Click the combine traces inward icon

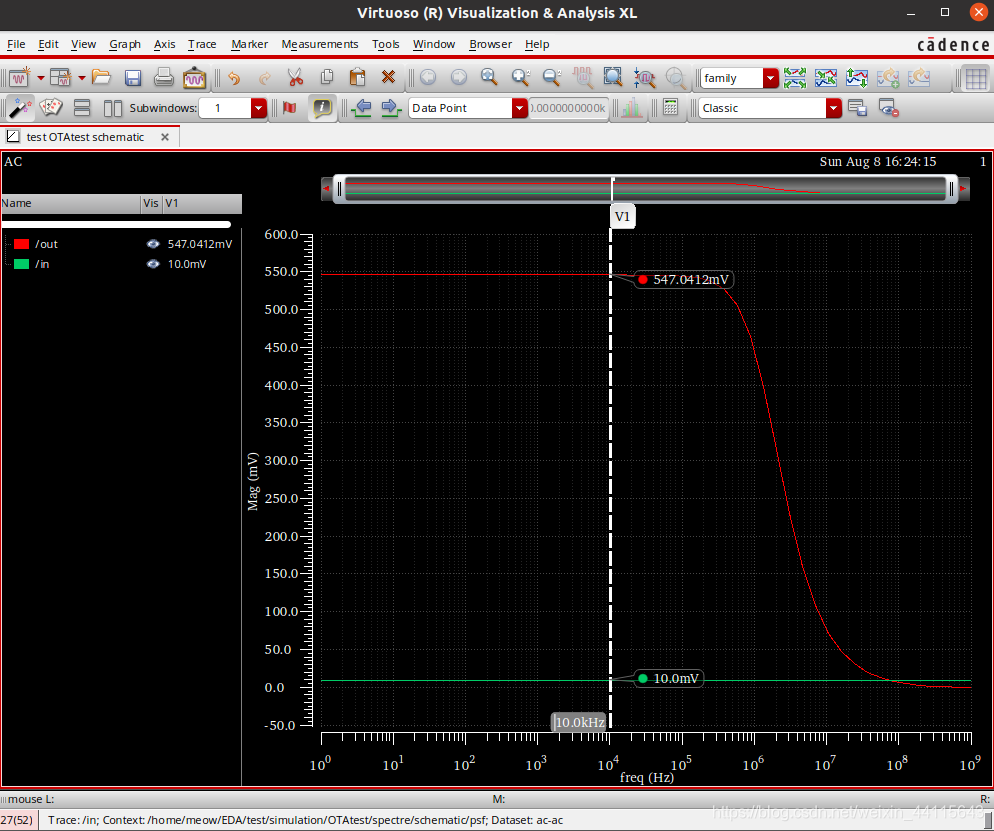point(826,77)
